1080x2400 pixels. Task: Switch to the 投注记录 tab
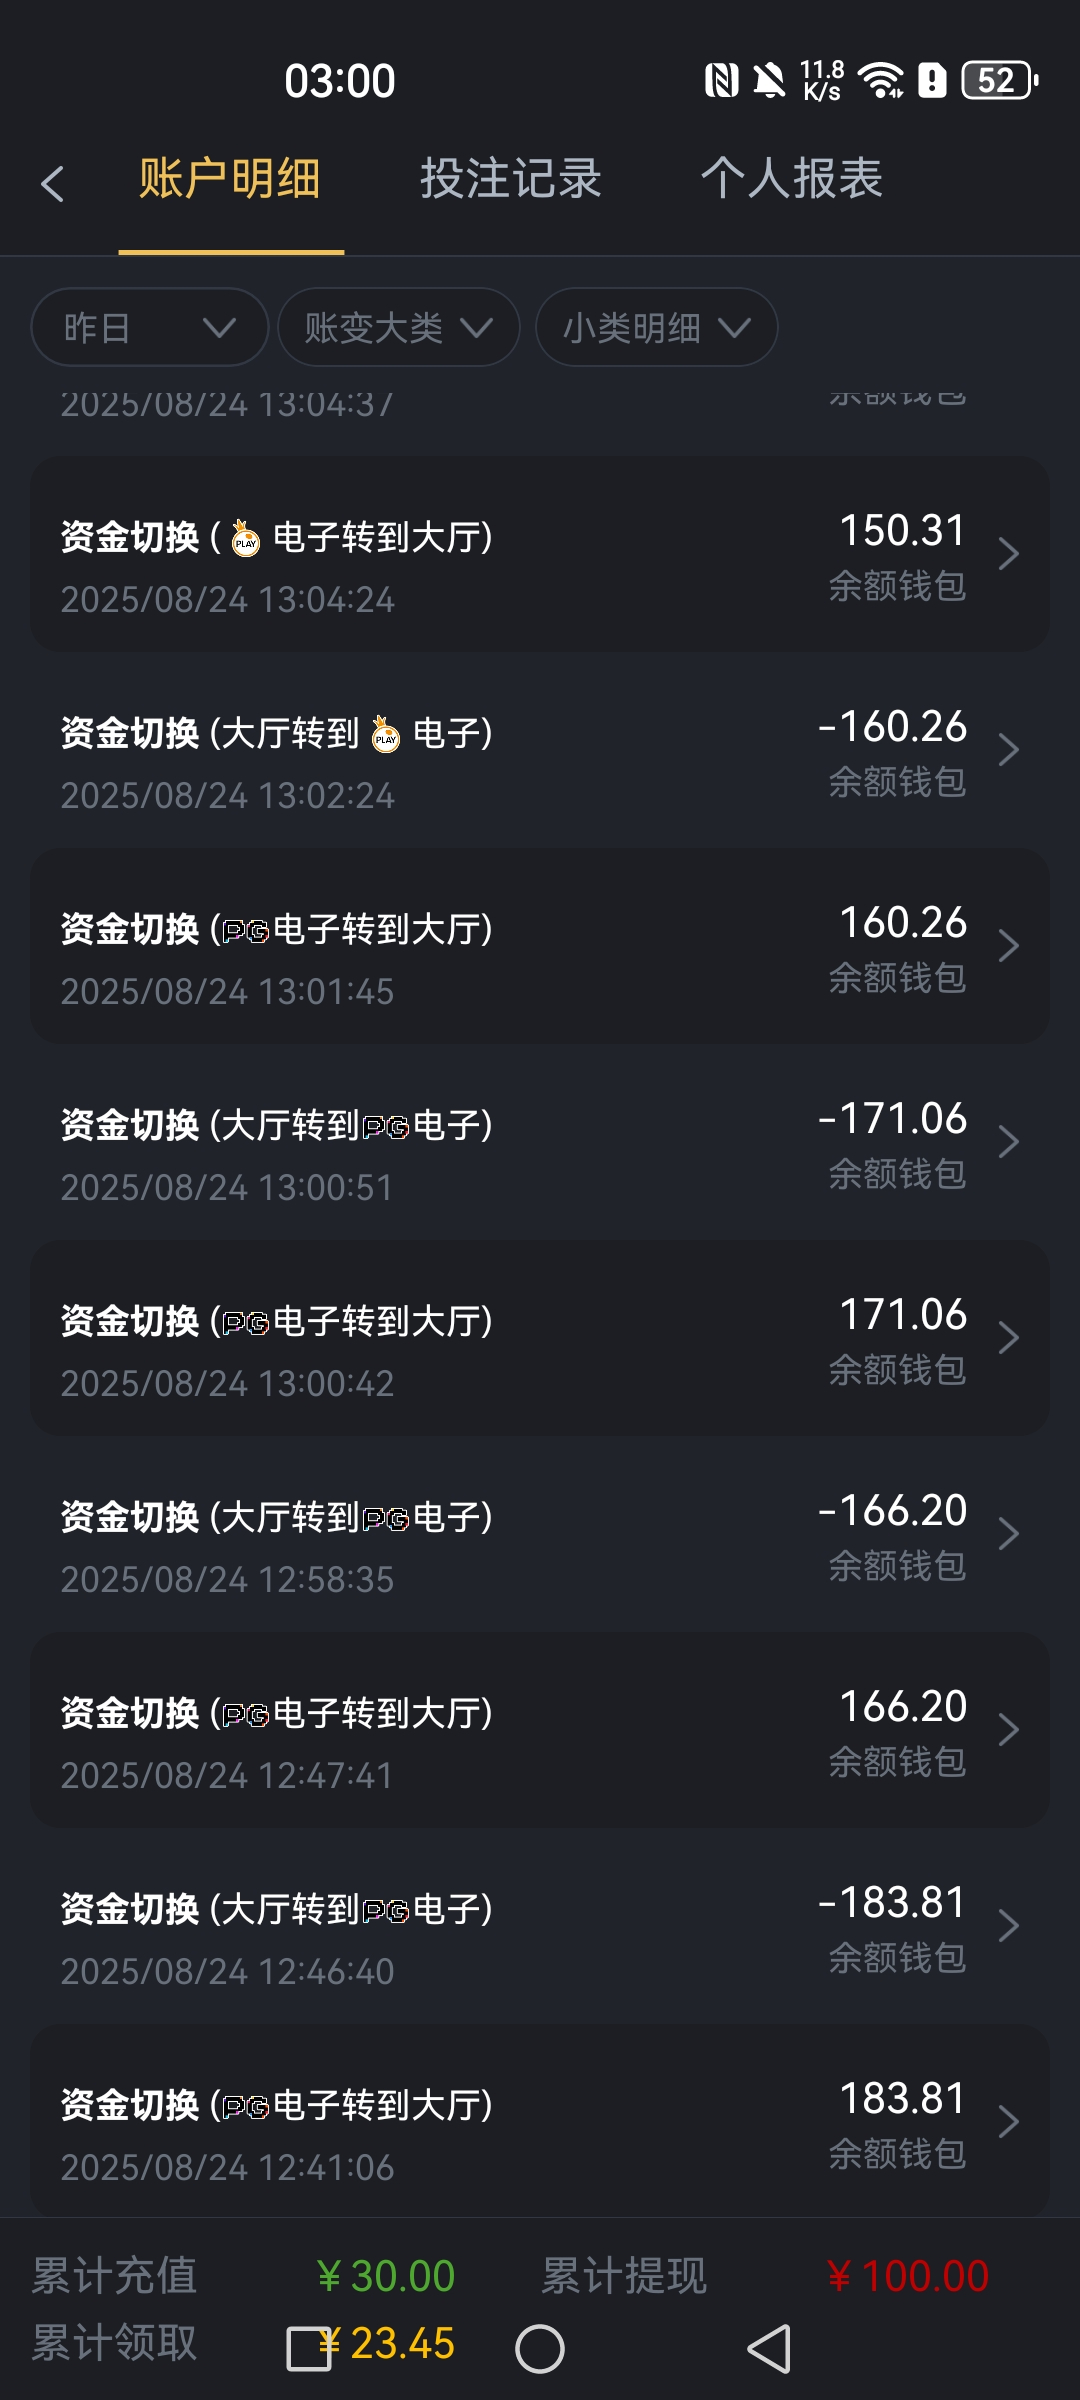click(510, 180)
